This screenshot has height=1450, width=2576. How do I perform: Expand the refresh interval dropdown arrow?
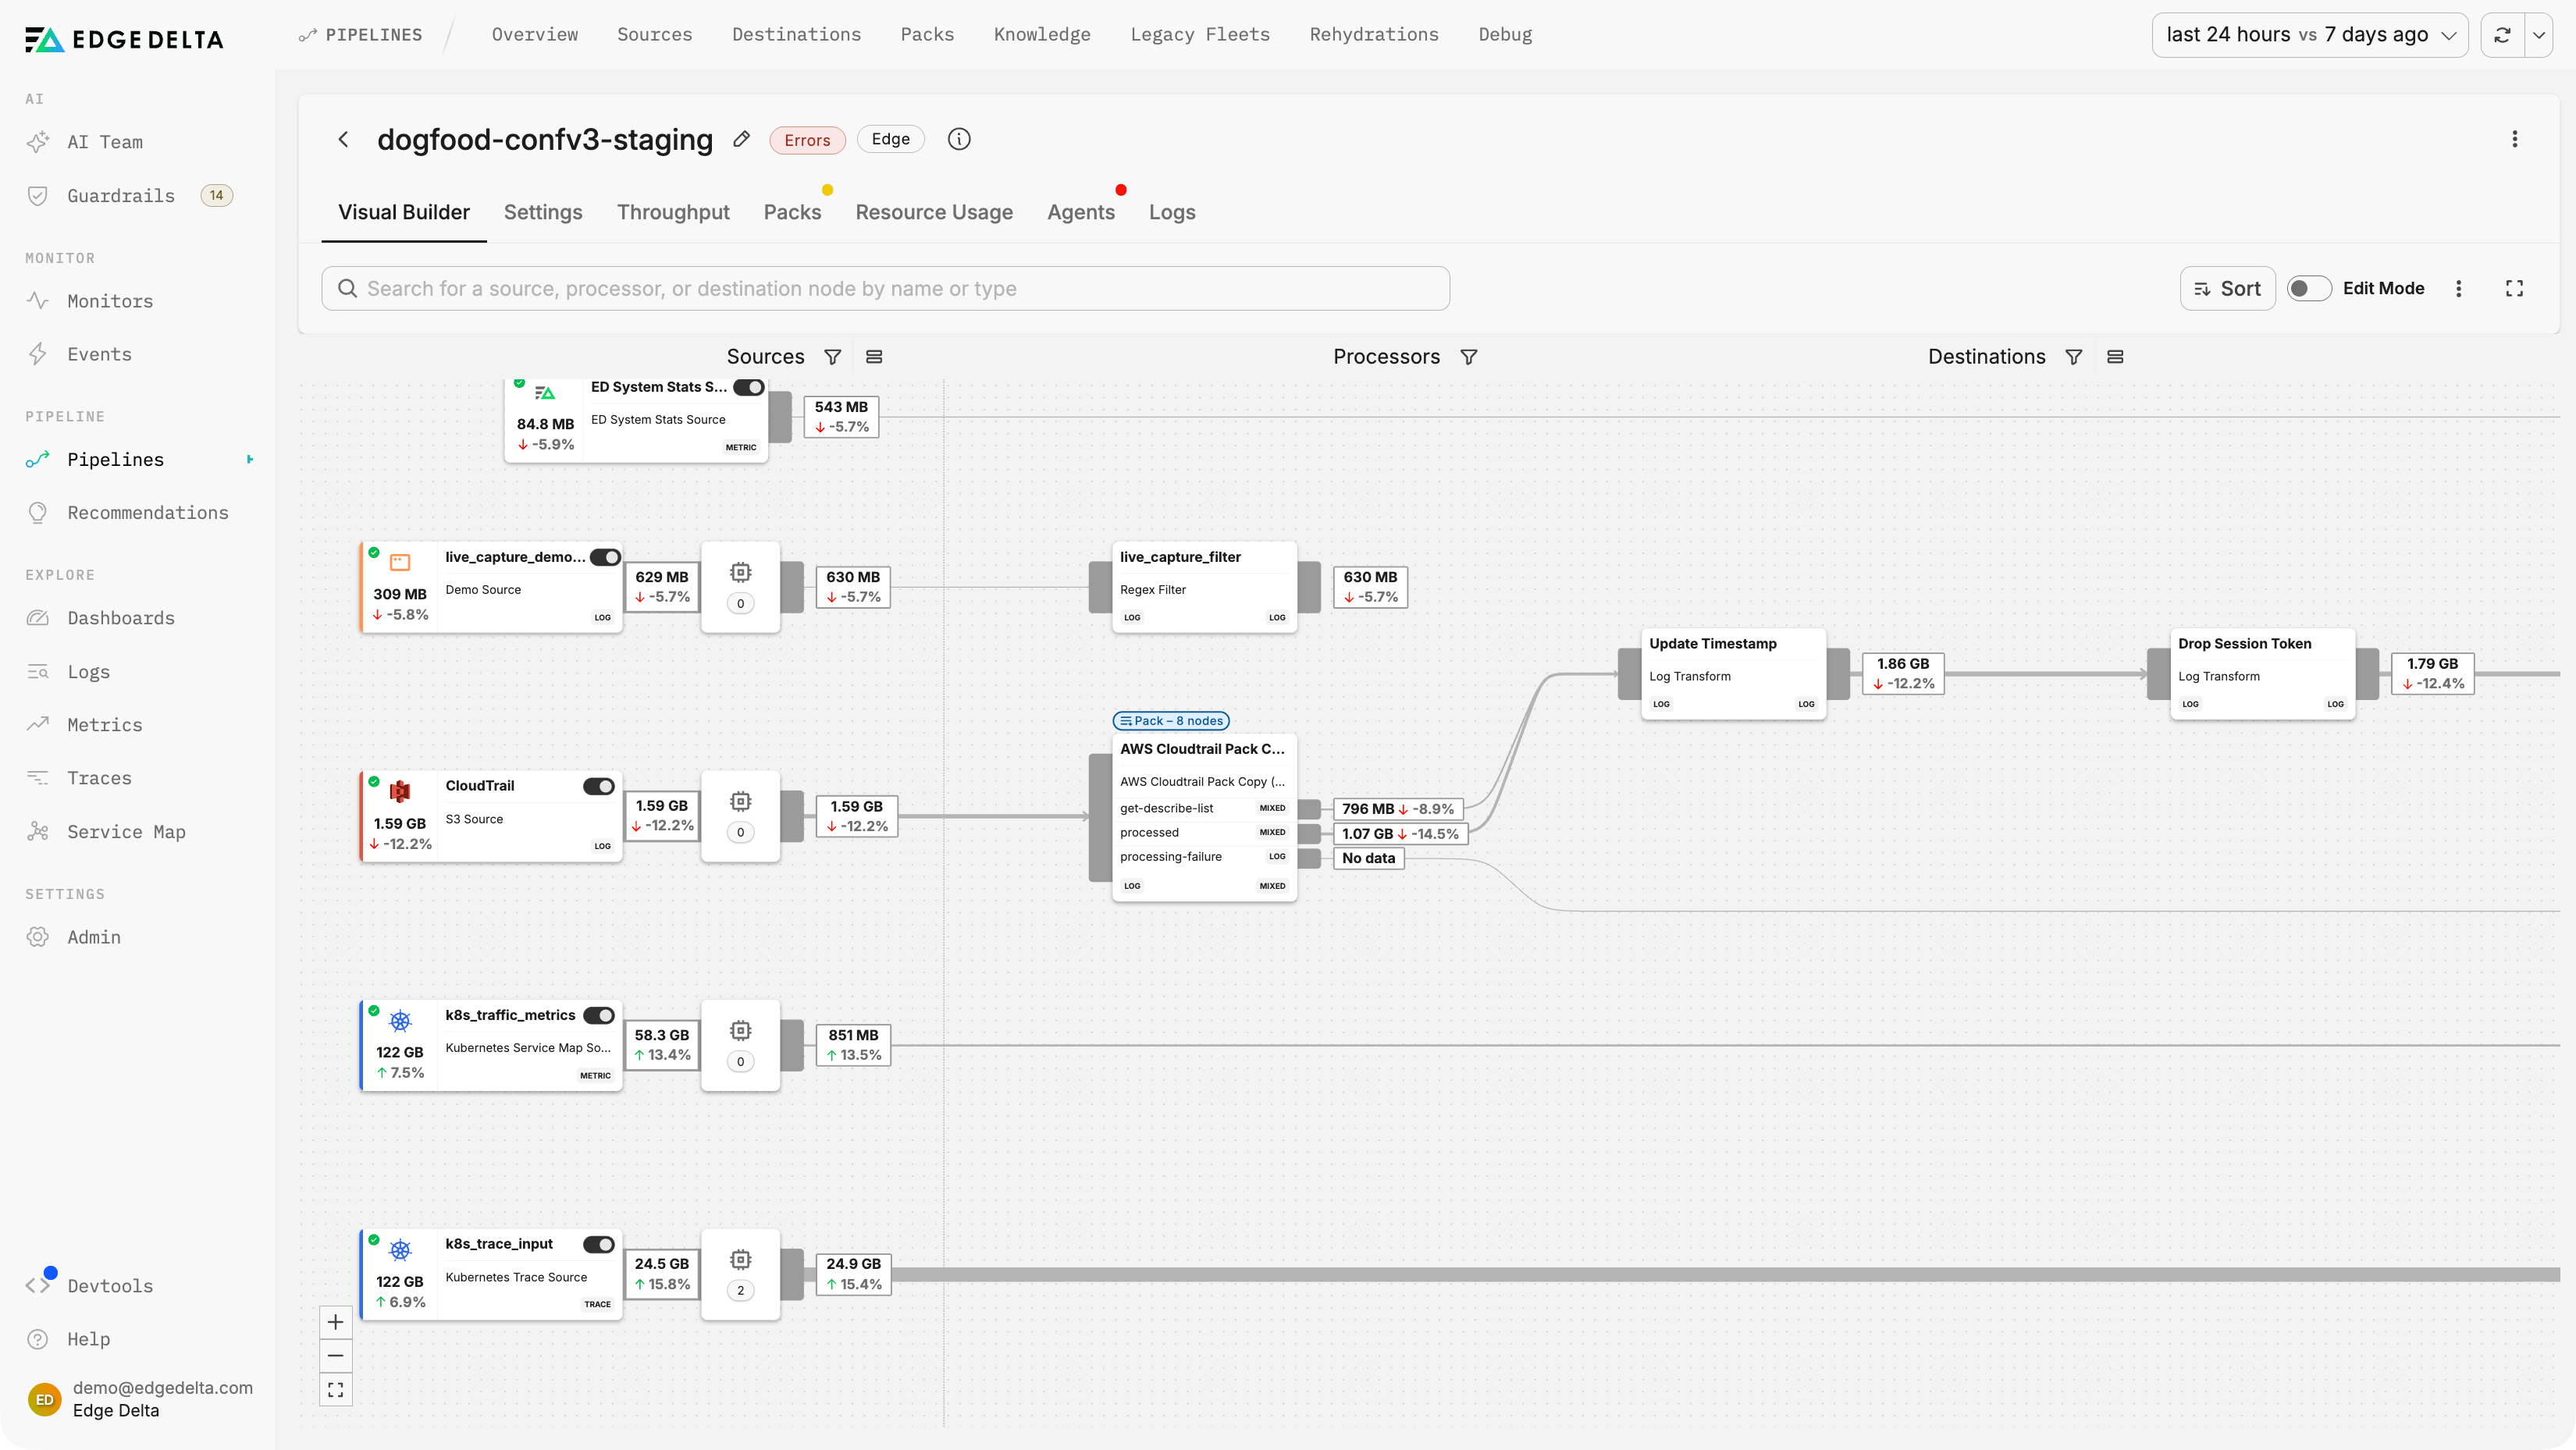[2538, 35]
